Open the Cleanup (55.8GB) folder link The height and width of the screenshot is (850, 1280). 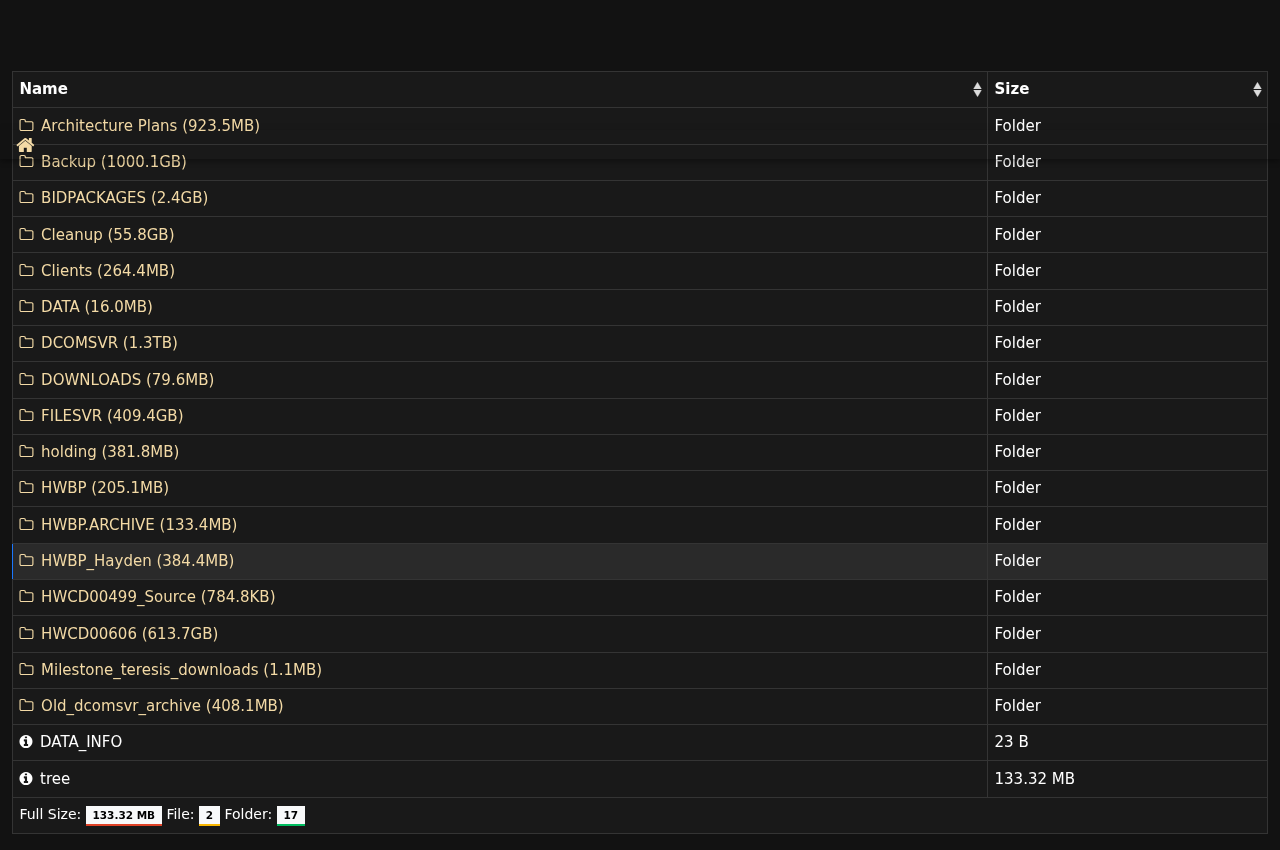click(x=107, y=235)
